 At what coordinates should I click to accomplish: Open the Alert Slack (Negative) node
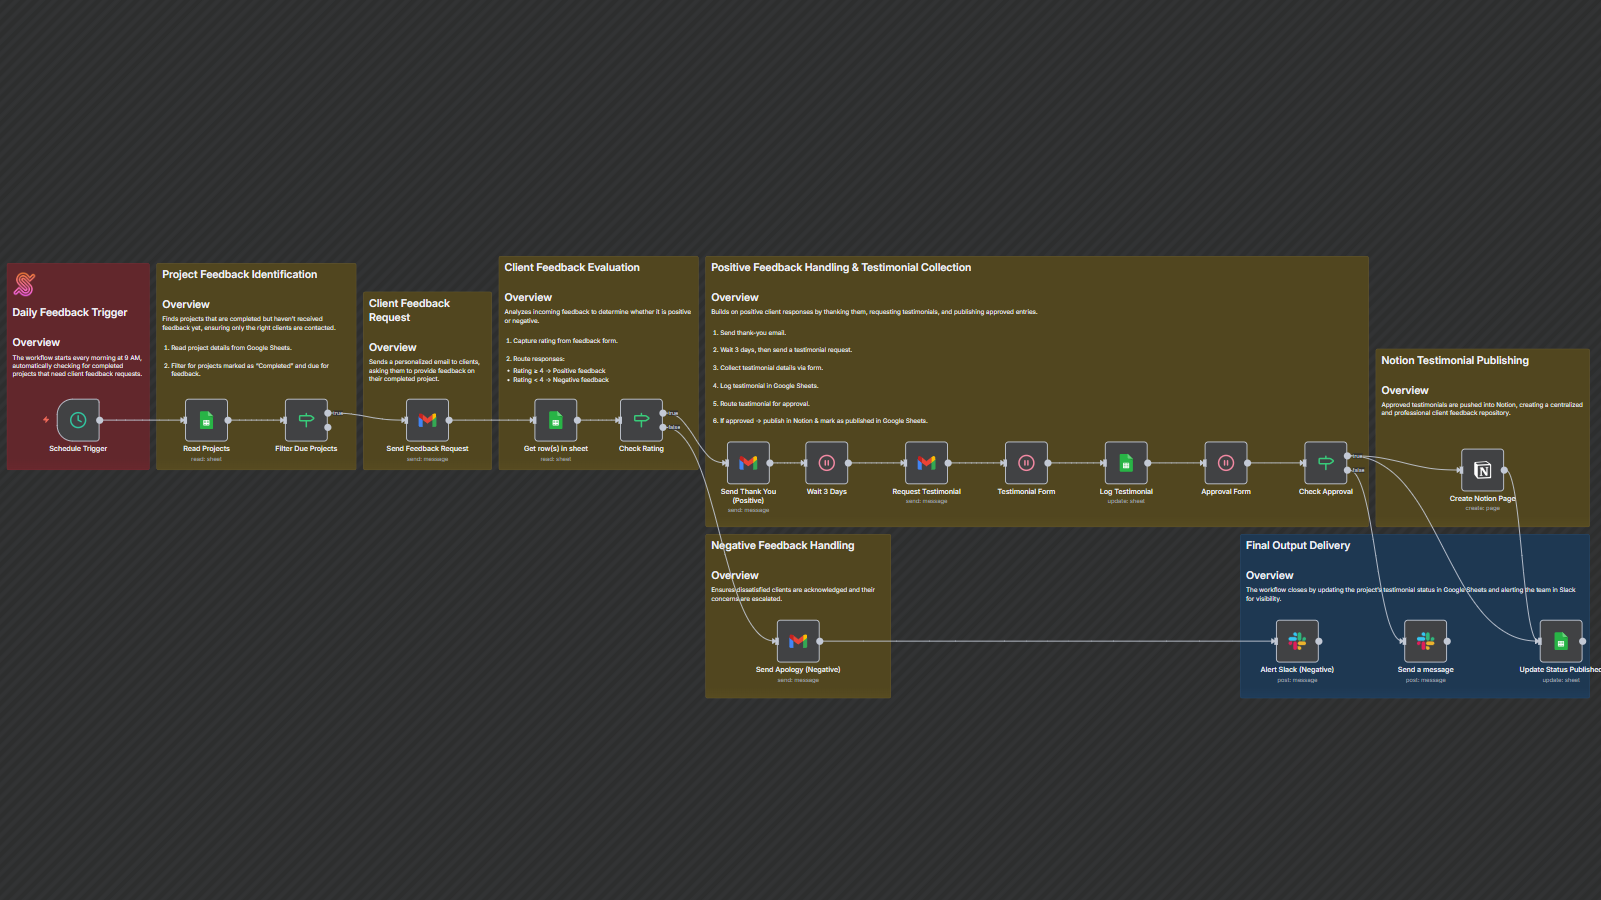(x=1297, y=641)
